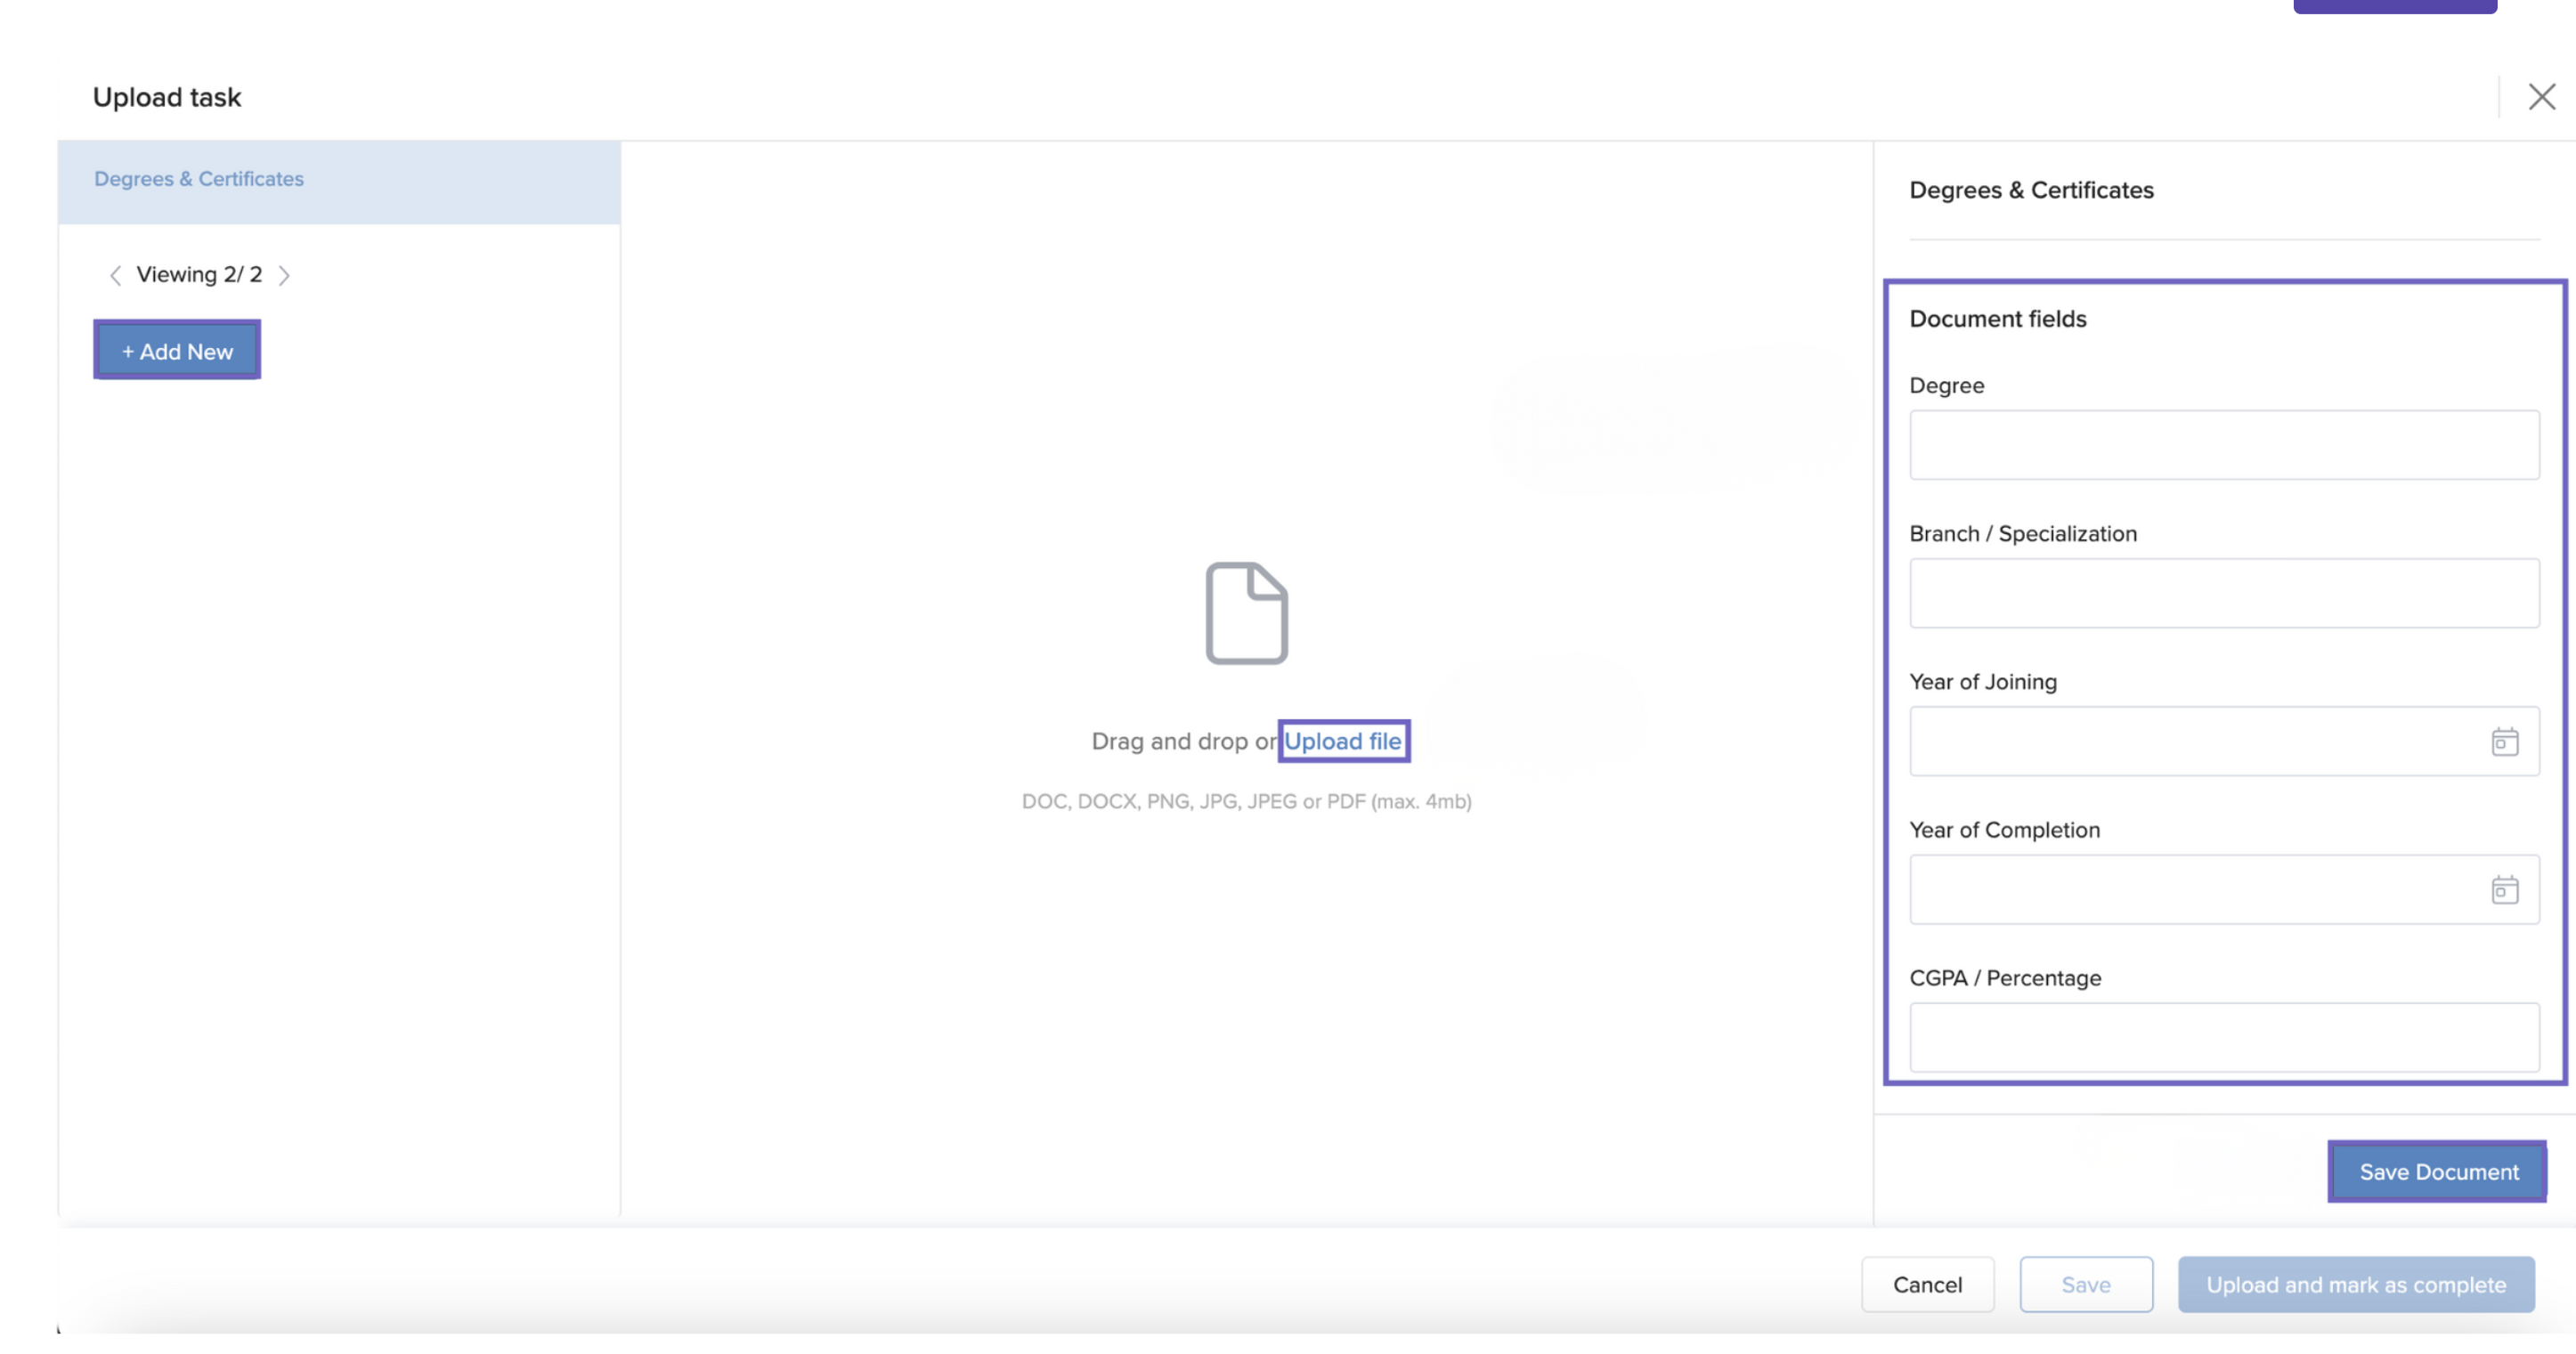Go to previous document with left chevron
The height and width of the screenshot is (1354, 2576).
tap(115, 275)
